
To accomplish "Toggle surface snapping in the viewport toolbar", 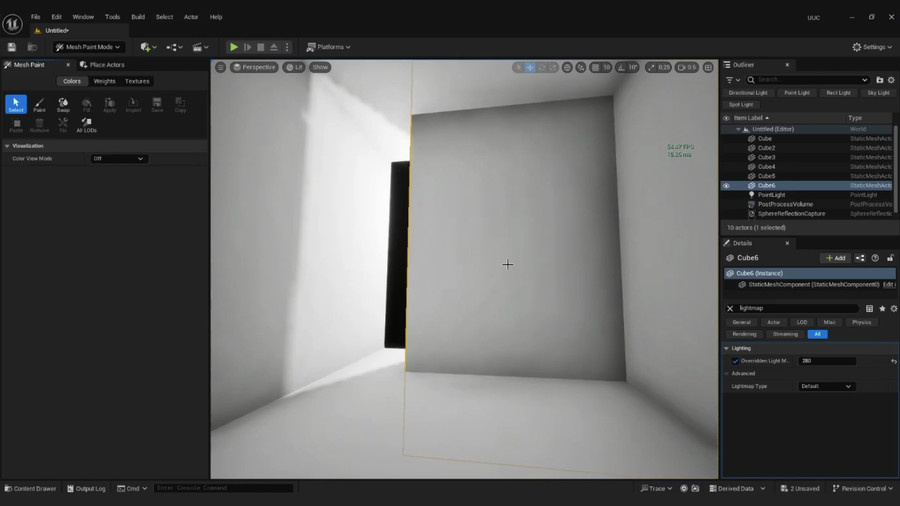I will pyautogui.click(x=581, y=67).
